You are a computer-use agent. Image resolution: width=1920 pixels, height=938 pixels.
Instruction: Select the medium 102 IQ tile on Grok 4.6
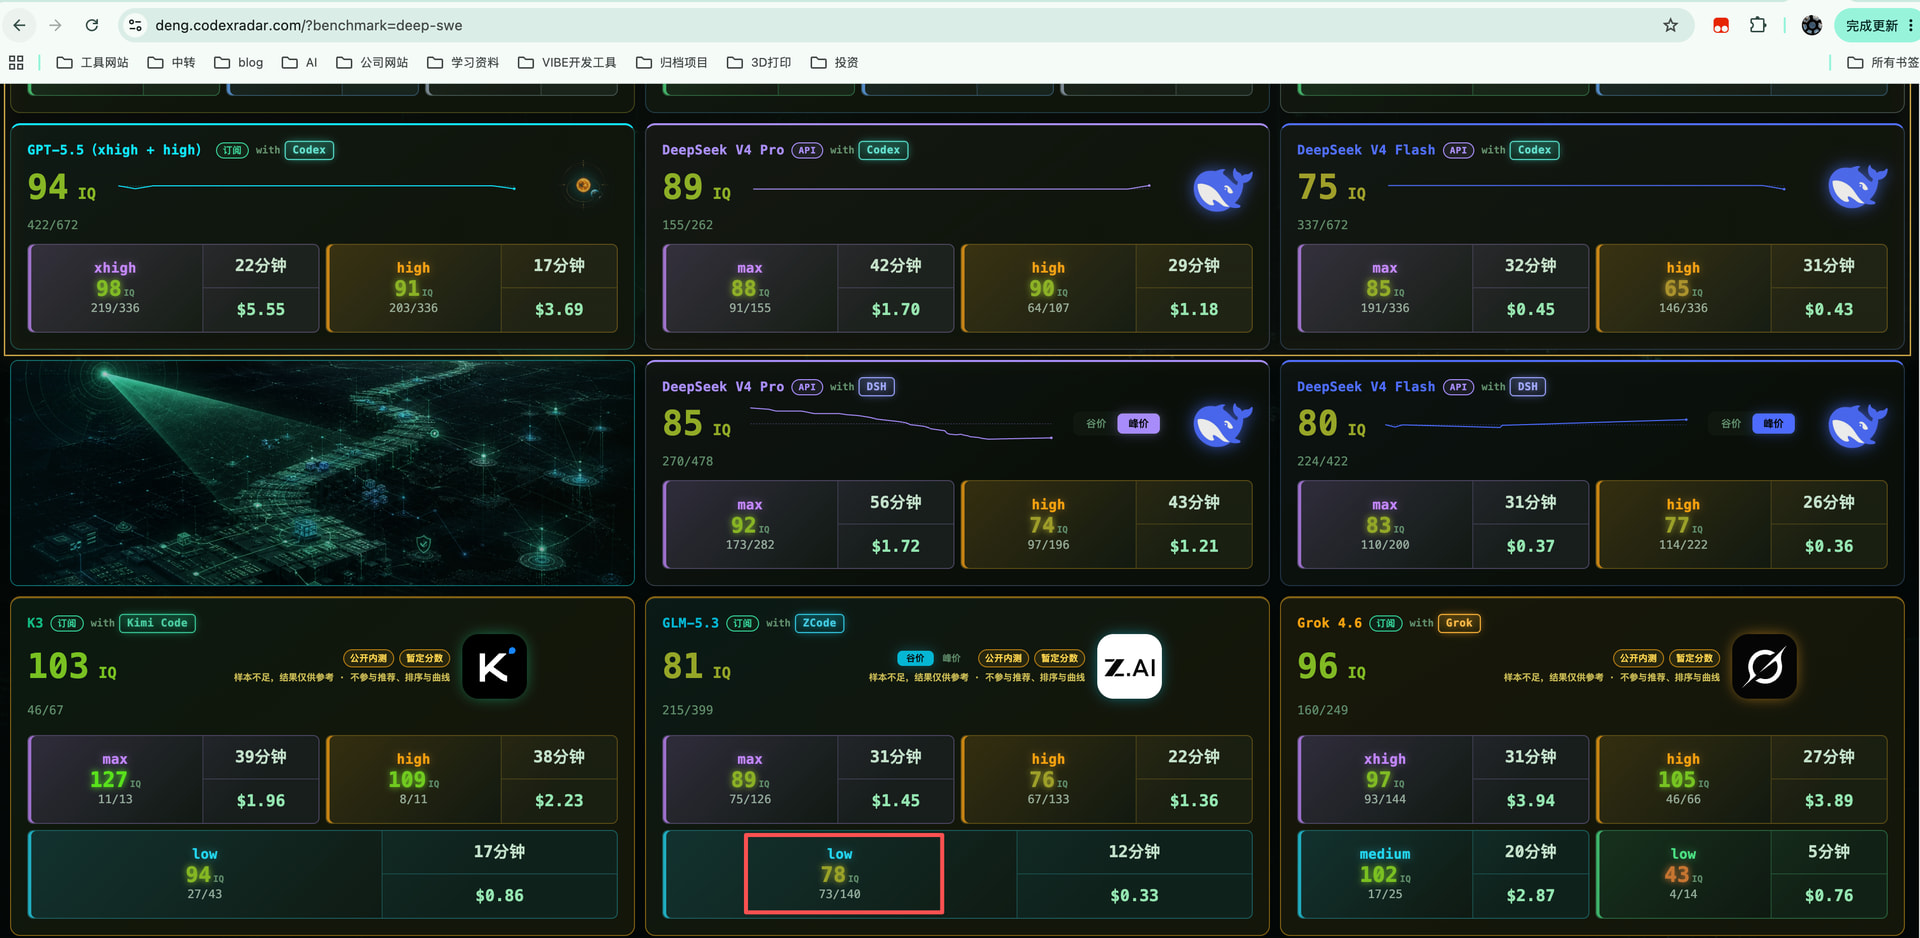click(x=1384, y=874)
